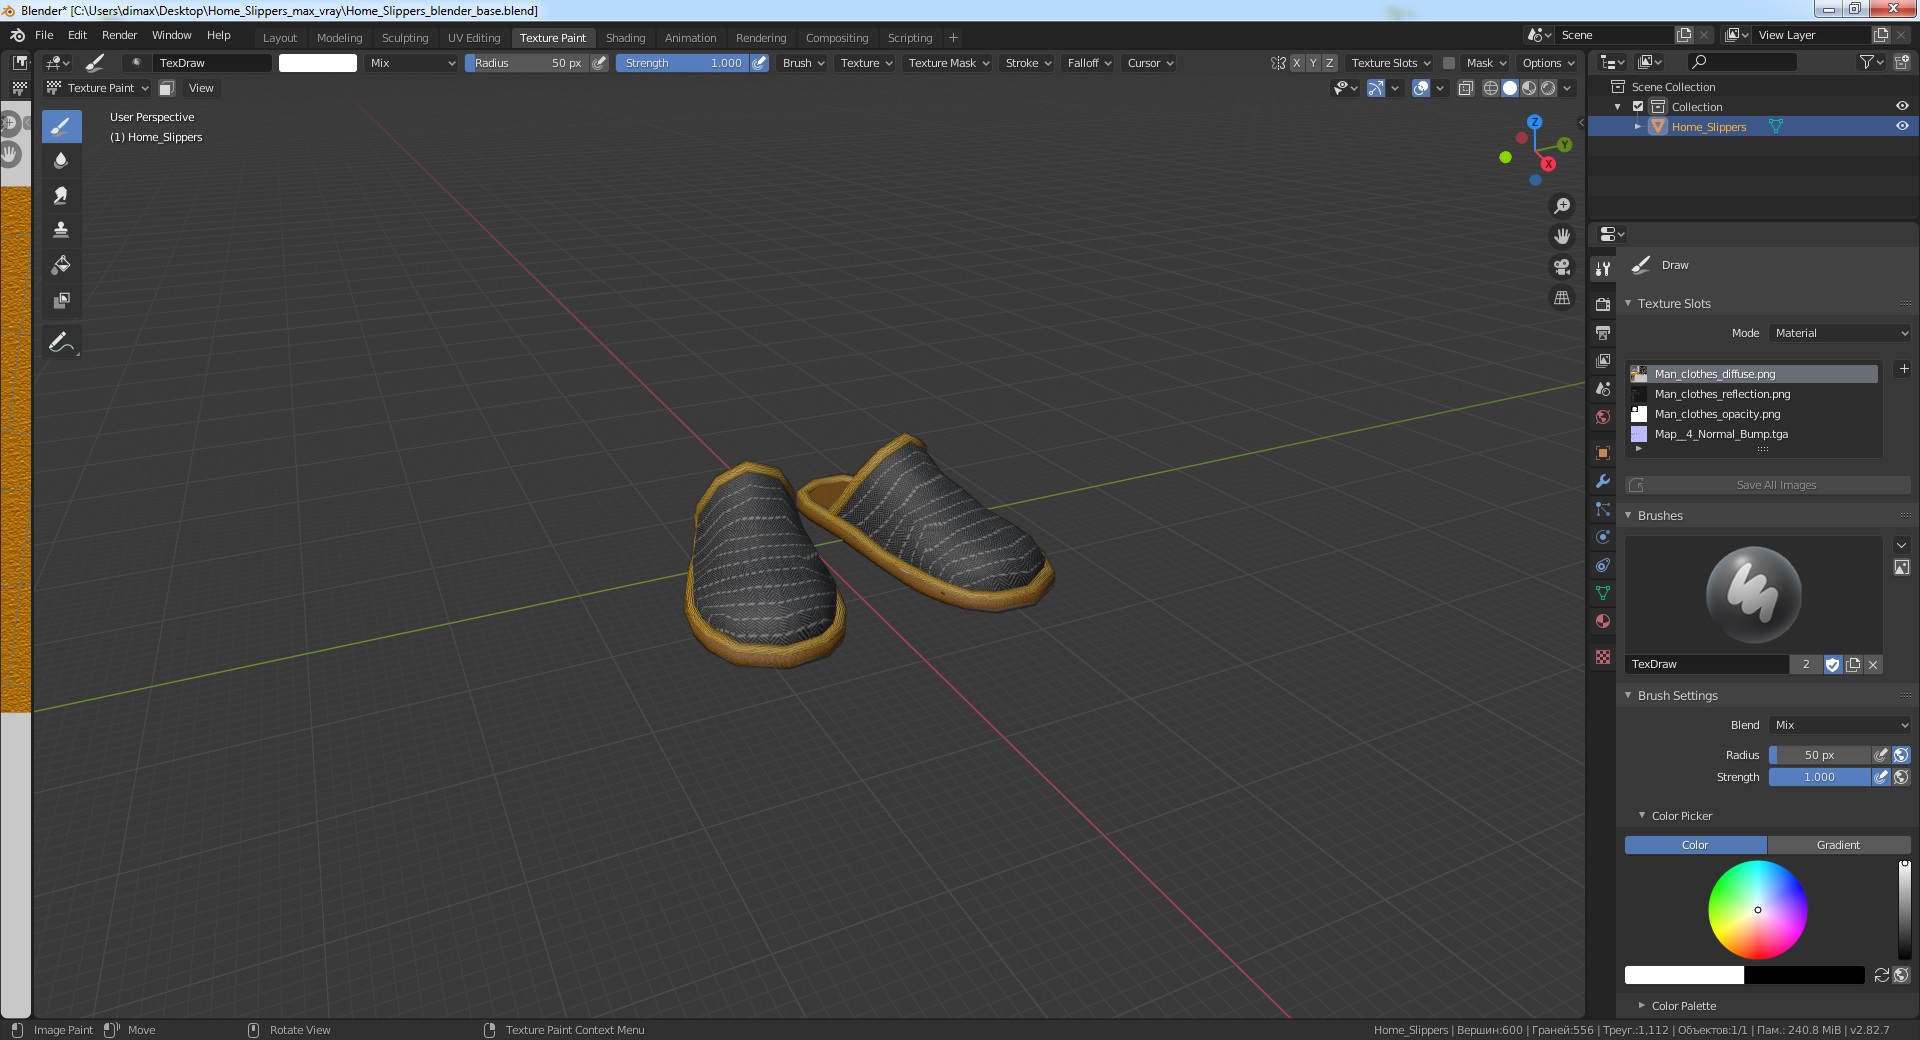Image resolution: width=1920 pixels, height=1040 pixels.
Task: Select the Clone stamp tool
Action: click(61, 231)
